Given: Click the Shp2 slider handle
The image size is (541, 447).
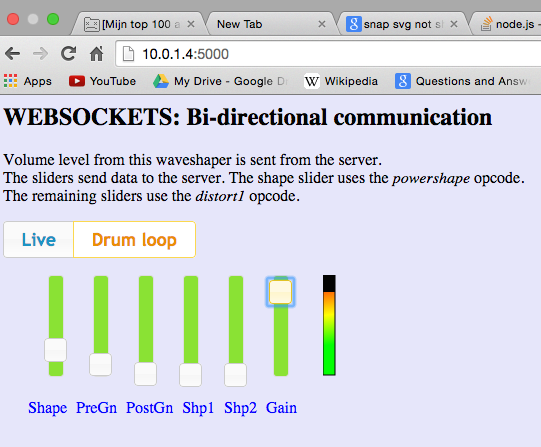Looking at the screenshot, I should (235, 375).
